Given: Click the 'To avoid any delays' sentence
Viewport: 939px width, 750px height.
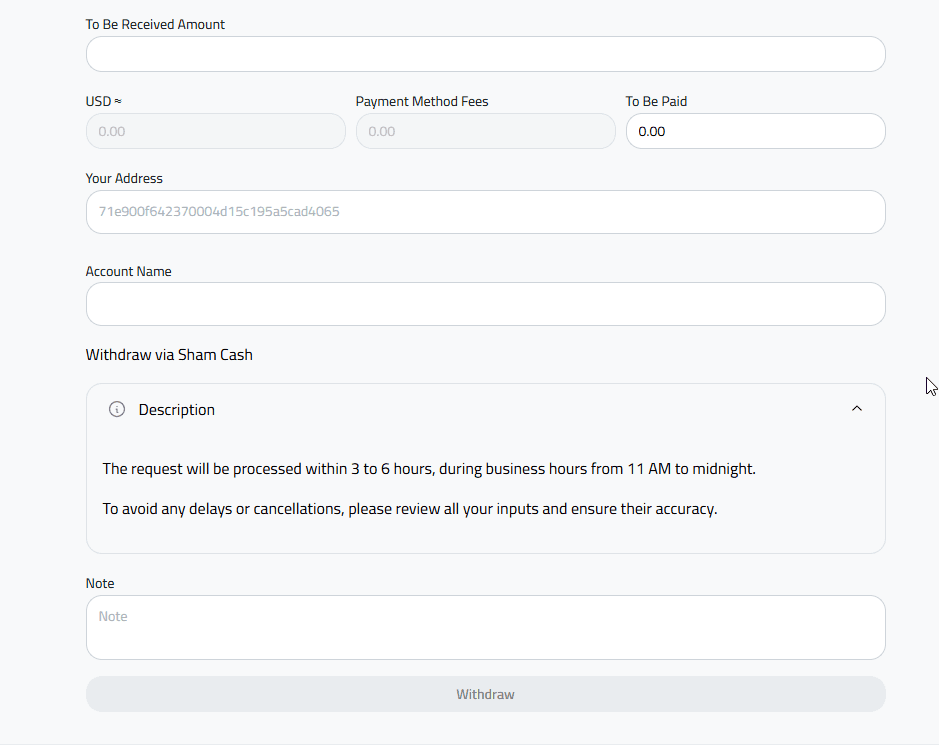Looking at the screenshot, I should coord(410,509).
